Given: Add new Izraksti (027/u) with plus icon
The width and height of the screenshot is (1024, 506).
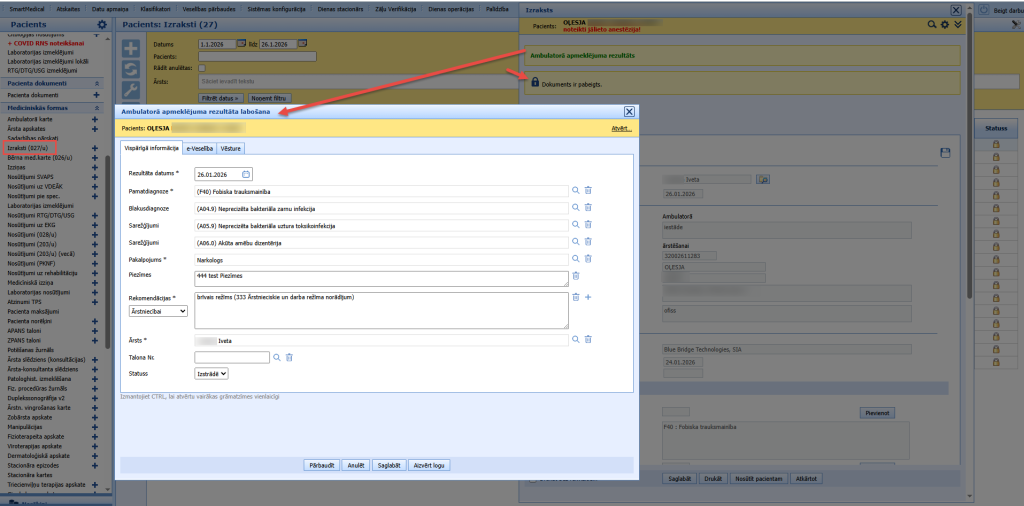Looking at the screenshot, I should 95,148.
